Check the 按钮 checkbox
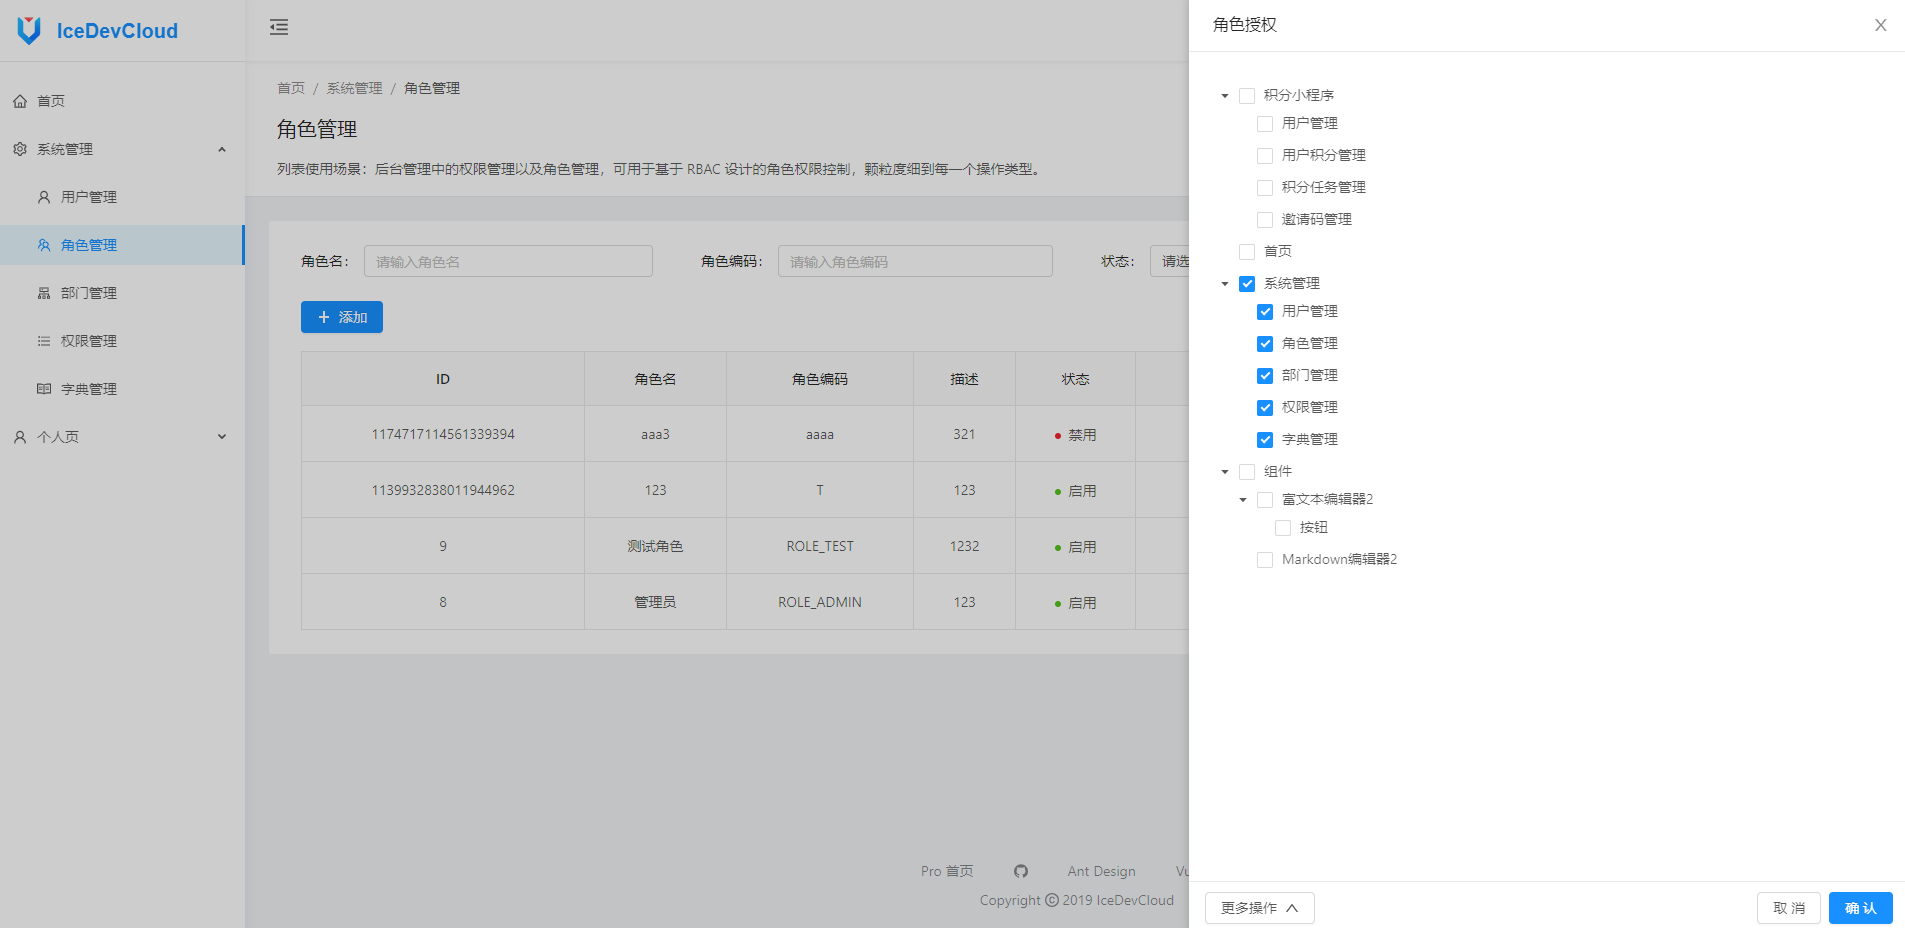 click(x=1283, y=528)
